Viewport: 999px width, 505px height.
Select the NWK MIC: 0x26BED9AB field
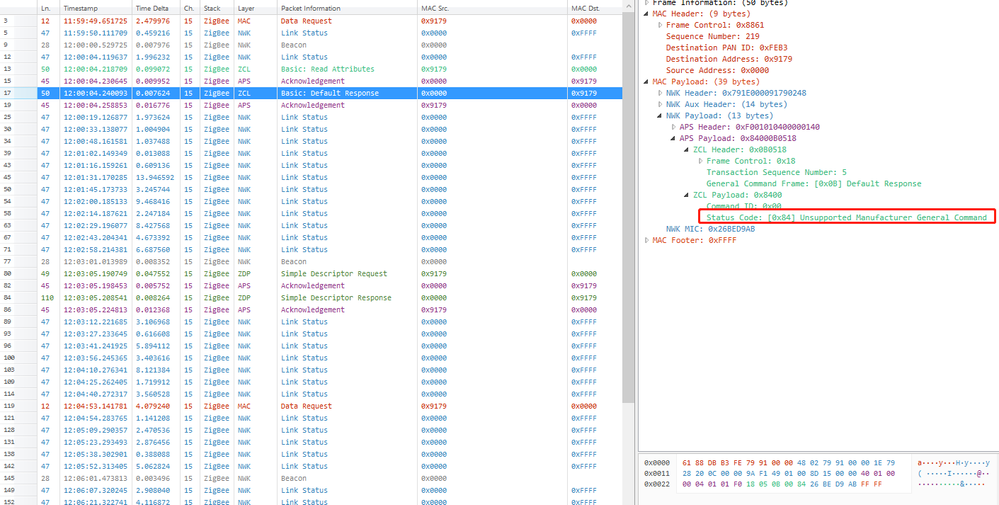(710, 229)
